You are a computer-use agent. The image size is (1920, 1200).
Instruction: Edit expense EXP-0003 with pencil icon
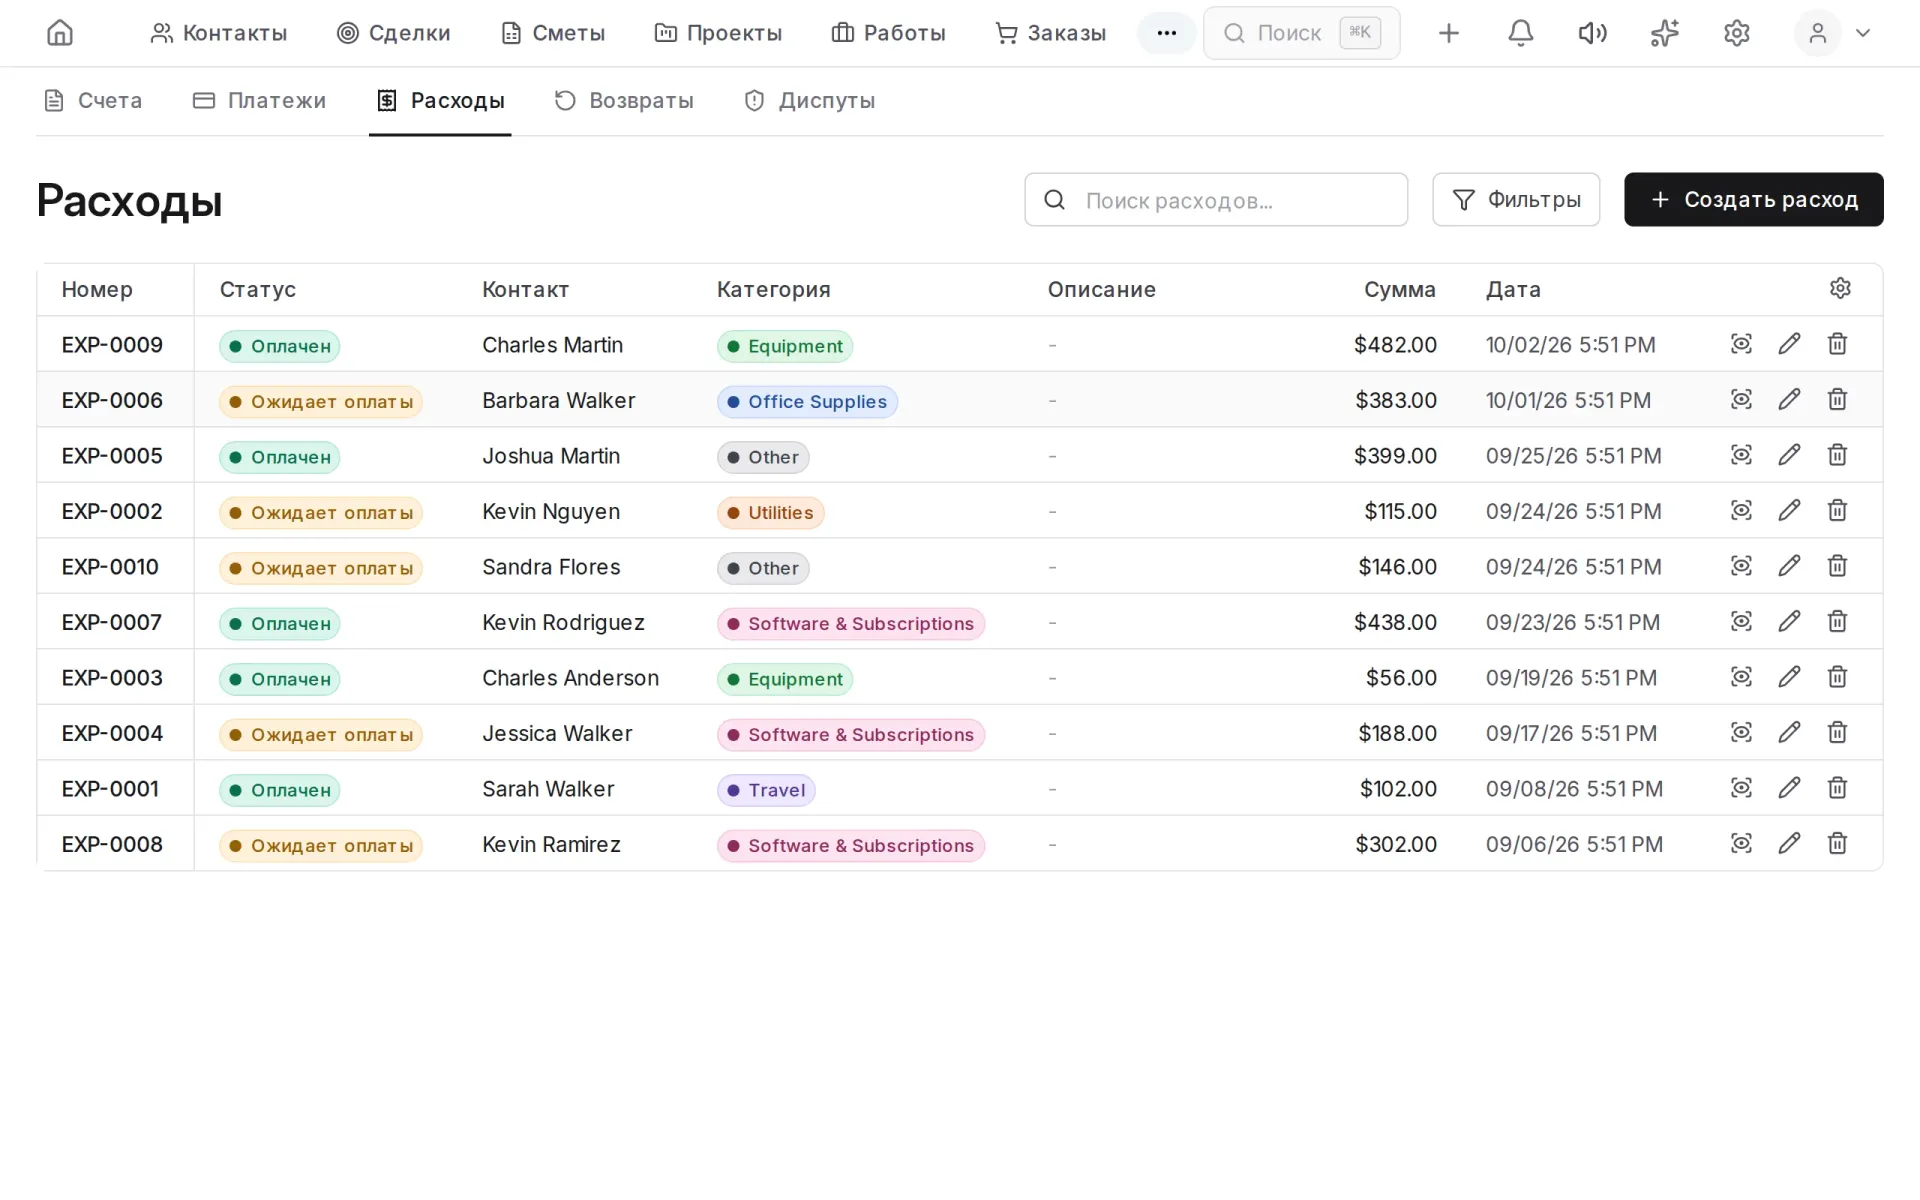point(1789,677)
